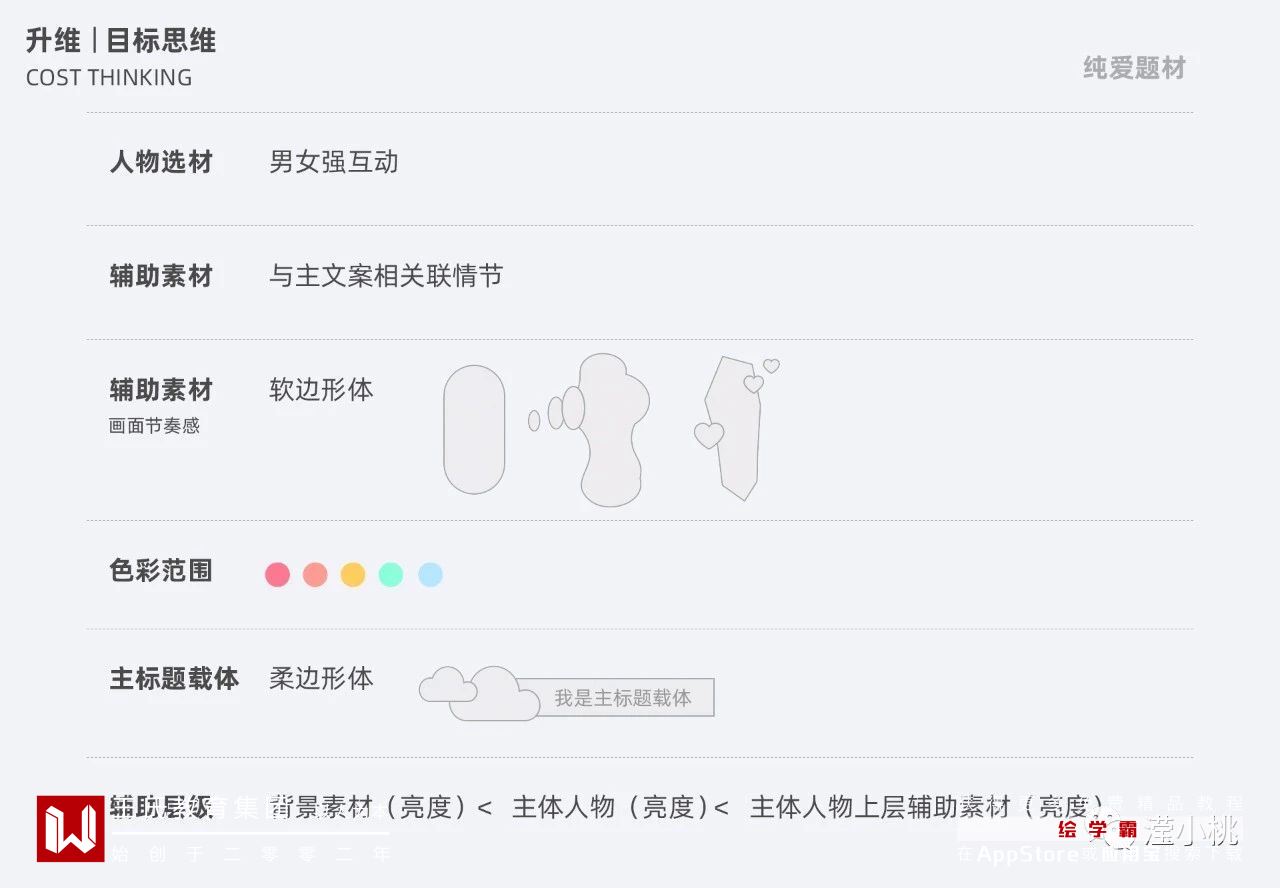Pick the pink color dot
Image resolution: width=1280 pixels, height=888 pixels.
(x=277, y=574)
